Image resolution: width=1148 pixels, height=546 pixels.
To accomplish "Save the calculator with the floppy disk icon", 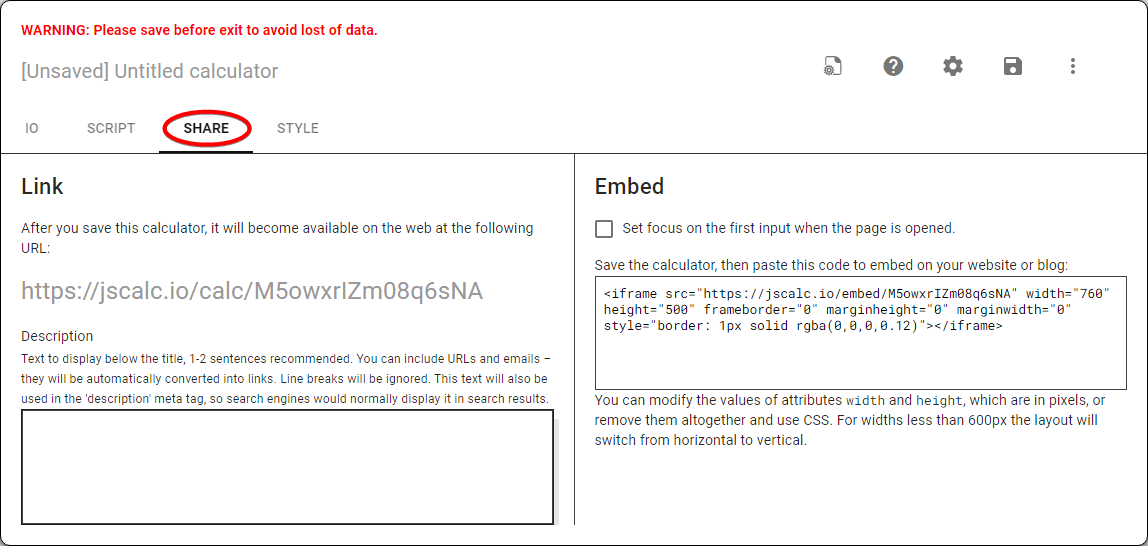I will coord(1013,67).
